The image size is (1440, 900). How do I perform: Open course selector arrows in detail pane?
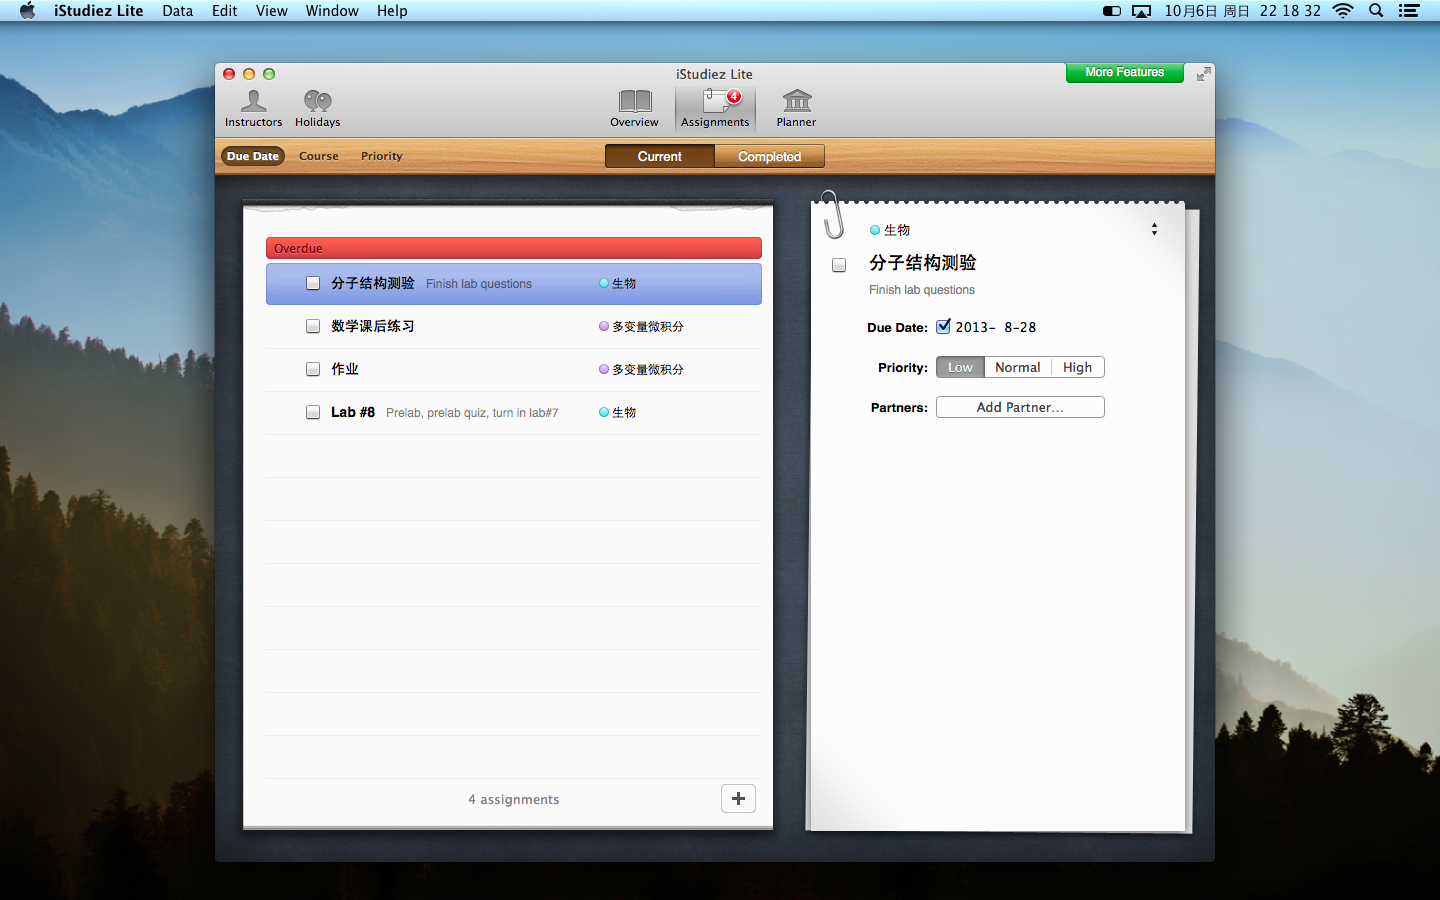tap(1154, 229)
